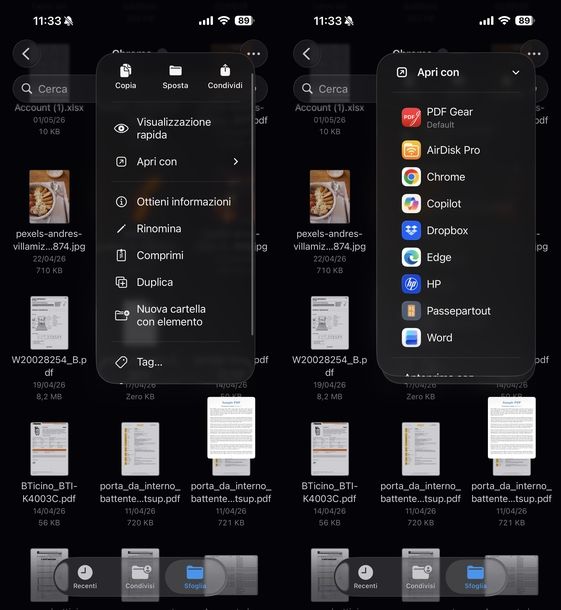Choose Duplica in left menu
The height and width of the screenshot is (610, 561).
(175, 282)
